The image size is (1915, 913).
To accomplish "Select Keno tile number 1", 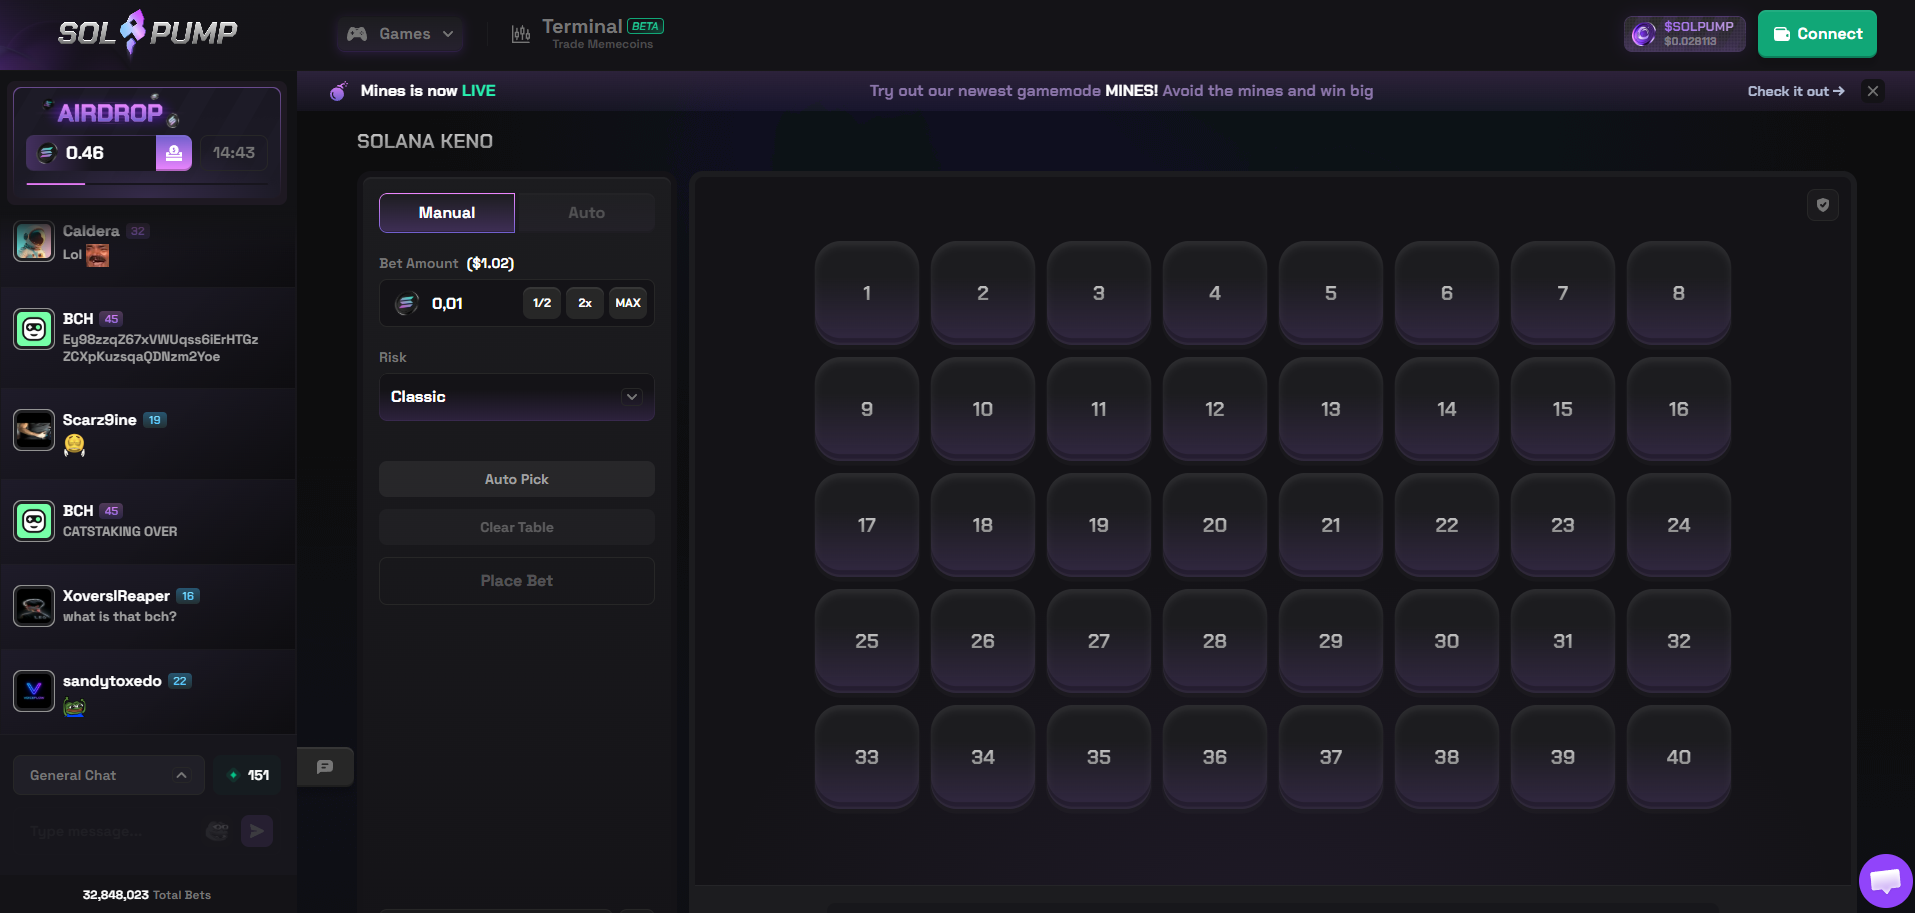I will coord(867,293).
